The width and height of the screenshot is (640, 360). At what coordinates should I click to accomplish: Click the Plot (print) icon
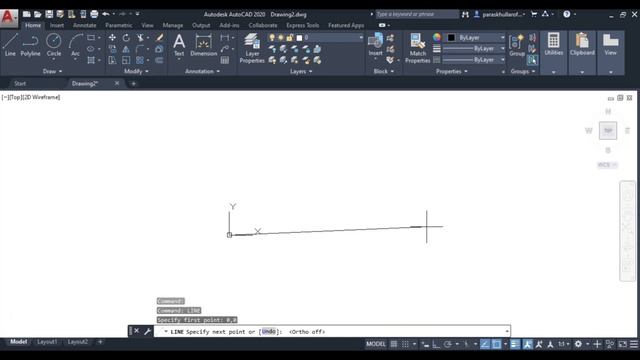click(x=94, y=14)
